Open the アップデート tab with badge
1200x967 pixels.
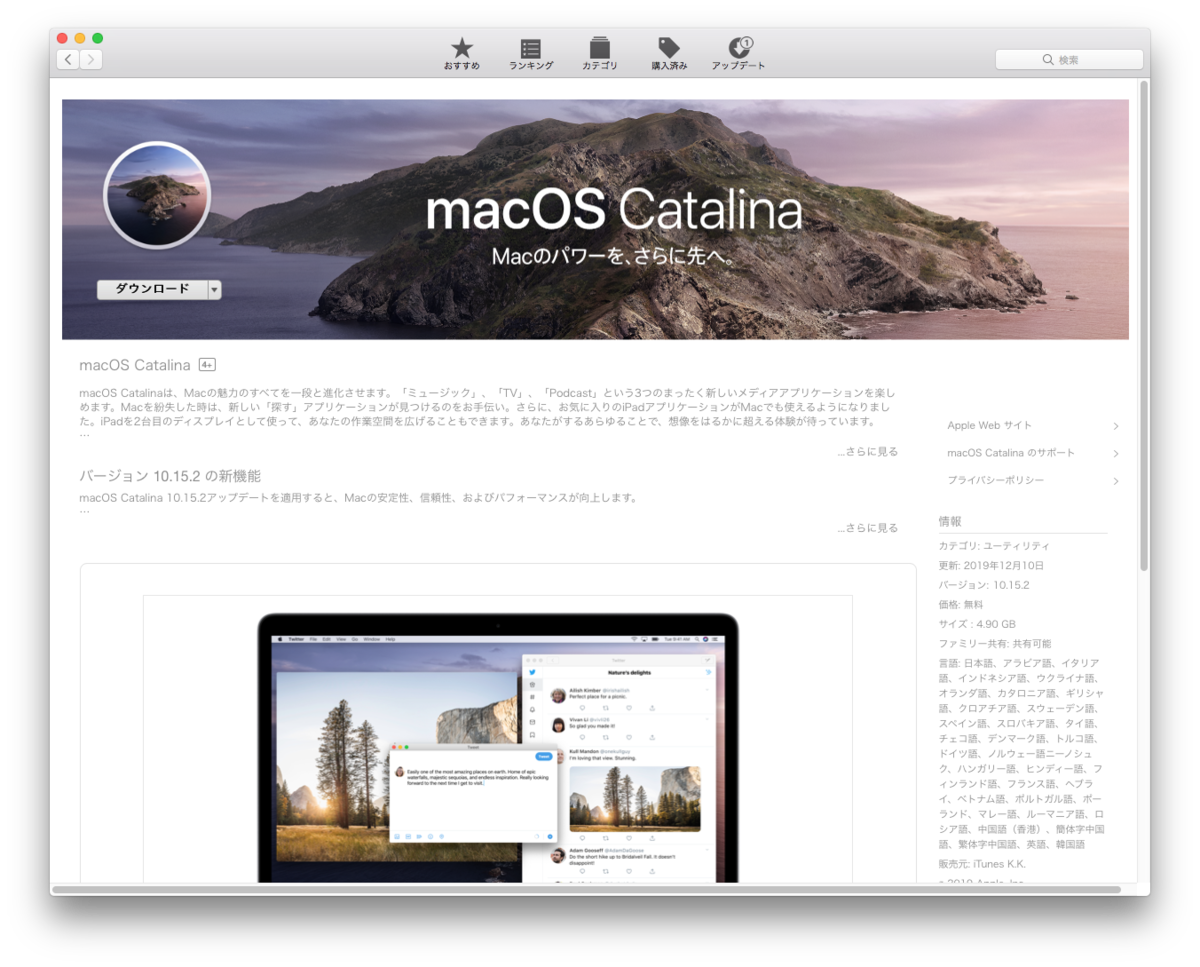[x=739, y=54]
